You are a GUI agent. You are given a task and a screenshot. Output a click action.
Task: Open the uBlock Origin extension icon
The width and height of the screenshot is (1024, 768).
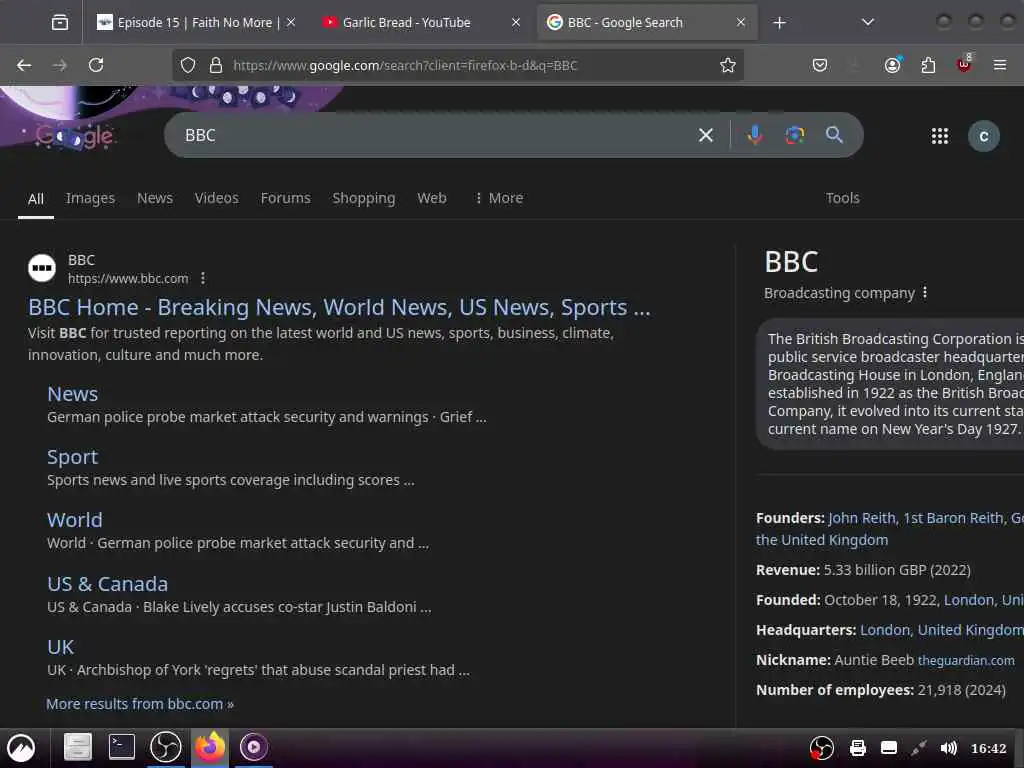point(964,64)
